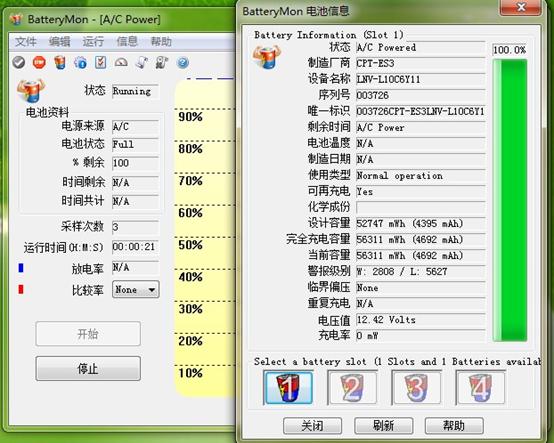Click the grey checkmark start icon in toolbar

pos(19,63)
